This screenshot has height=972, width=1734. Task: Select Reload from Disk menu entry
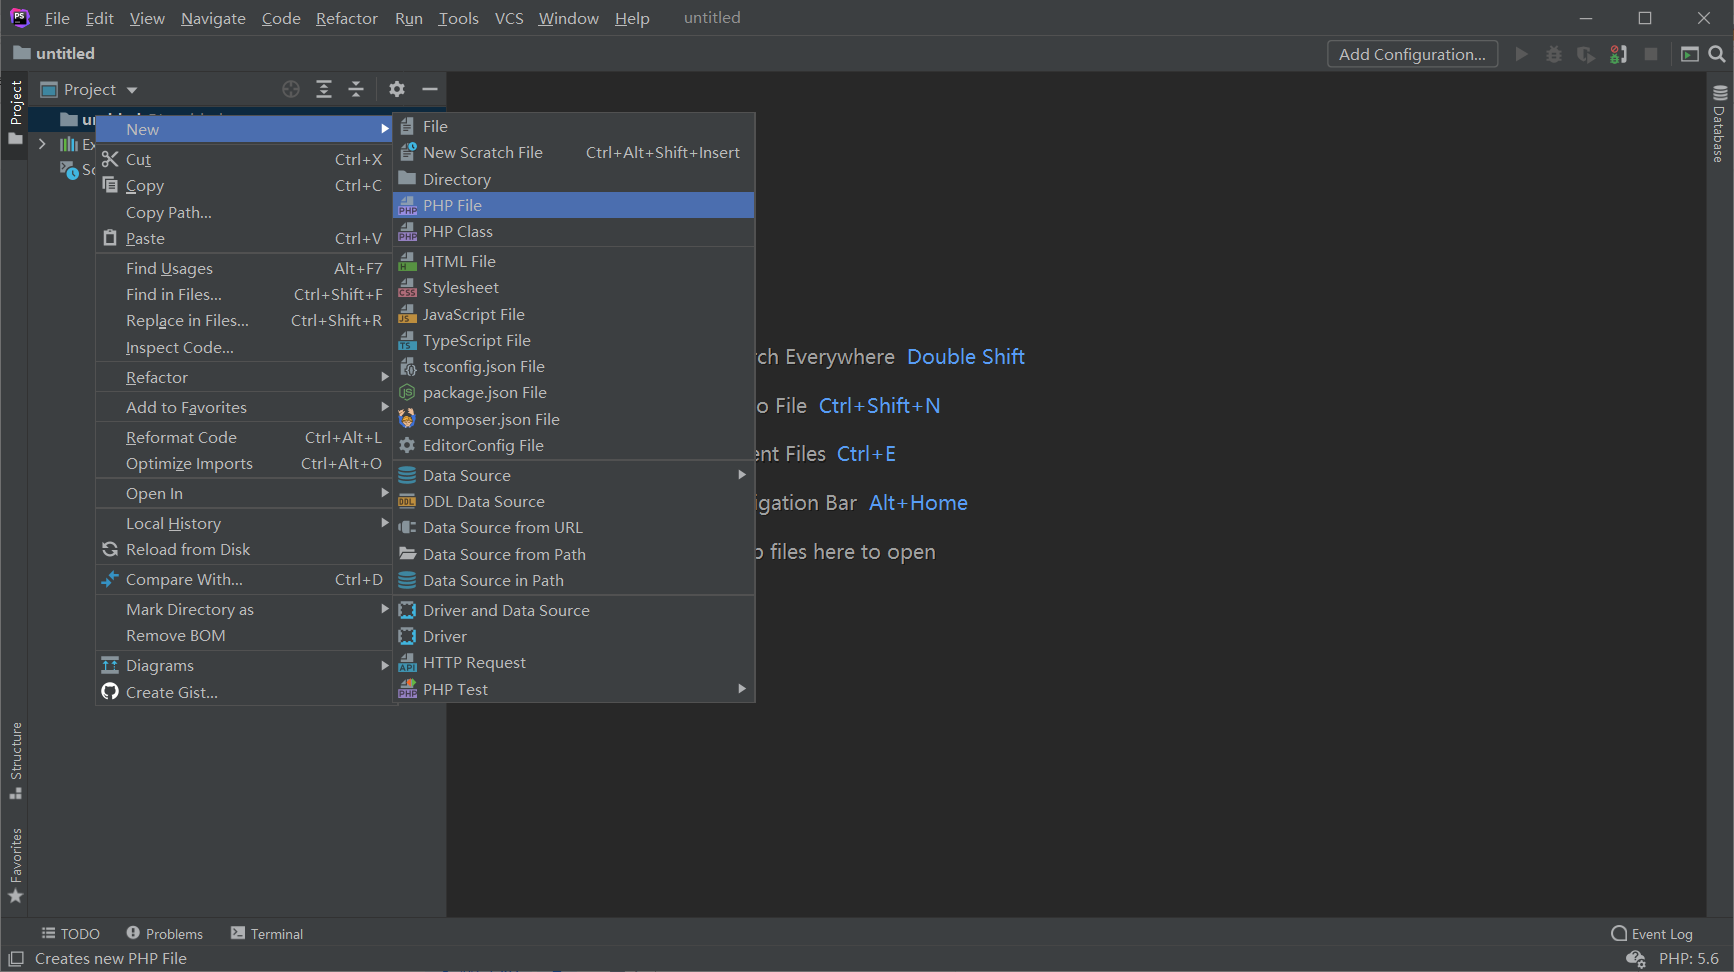(244, 549)
